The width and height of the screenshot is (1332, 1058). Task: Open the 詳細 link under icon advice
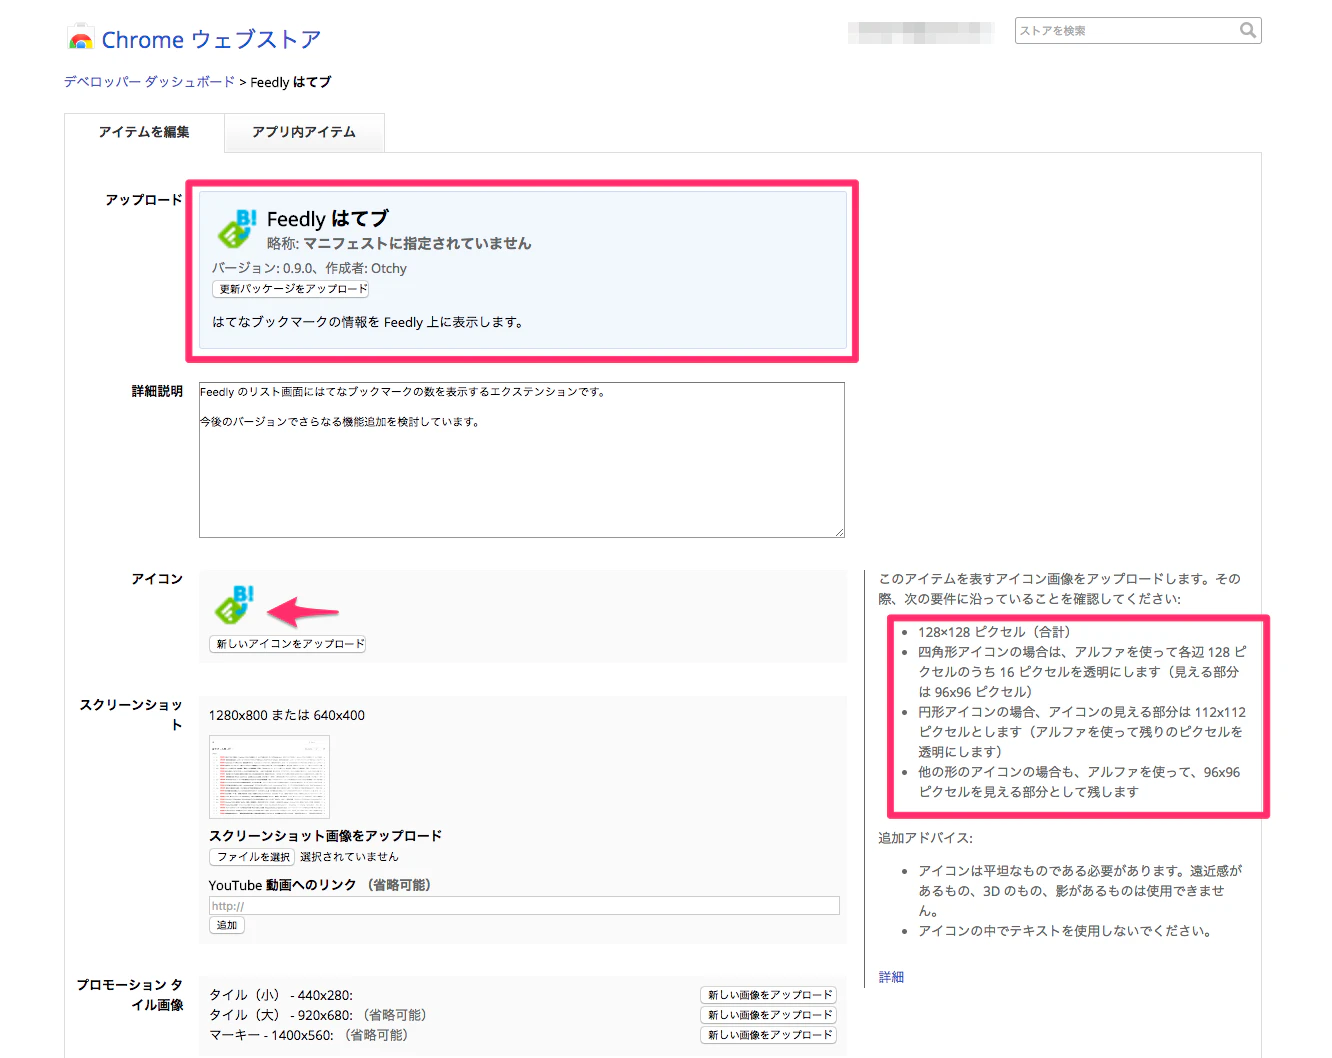click(891, 977)
